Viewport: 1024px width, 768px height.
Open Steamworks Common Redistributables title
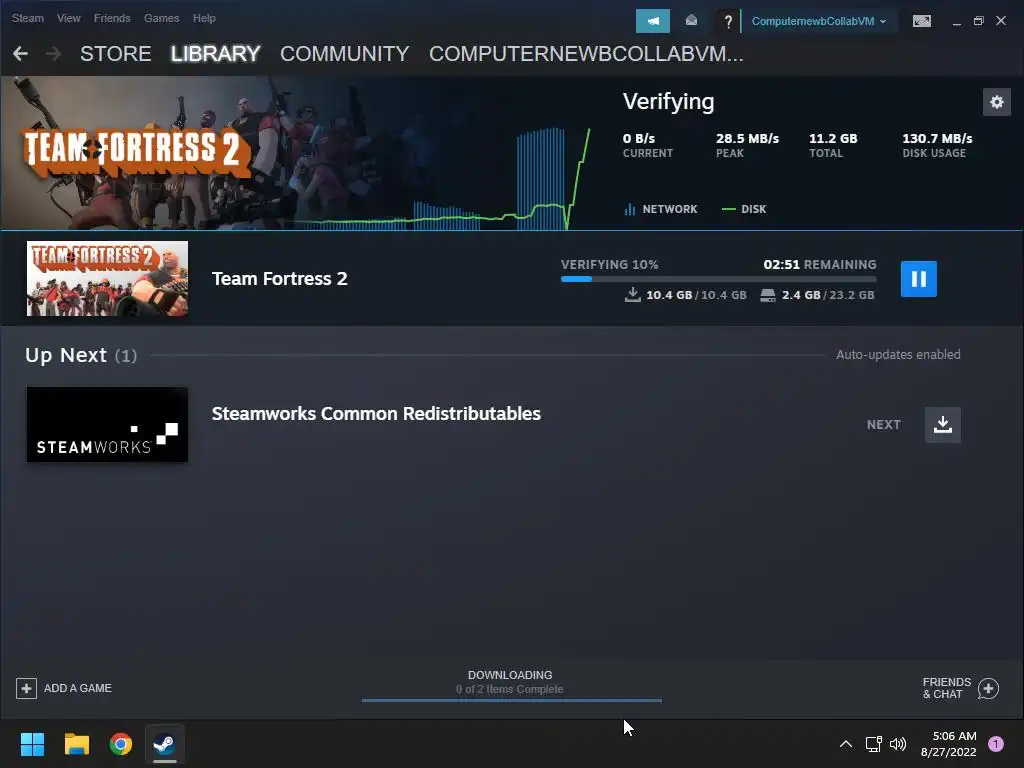click(376, 413)
